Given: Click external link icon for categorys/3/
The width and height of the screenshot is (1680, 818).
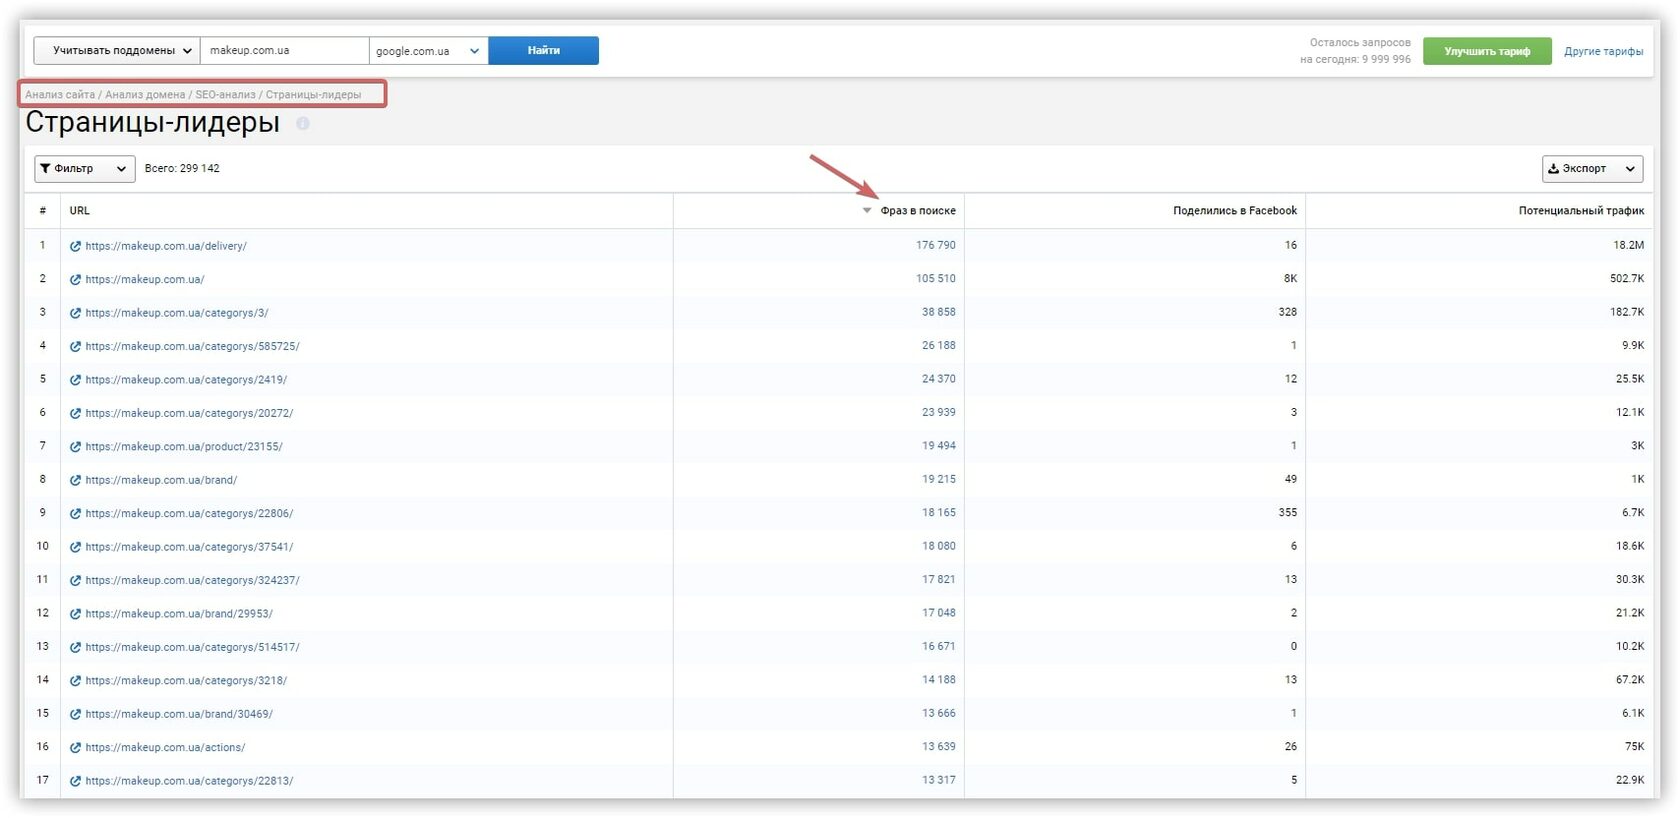Looking at the screenshot, I should click(75, 313).
